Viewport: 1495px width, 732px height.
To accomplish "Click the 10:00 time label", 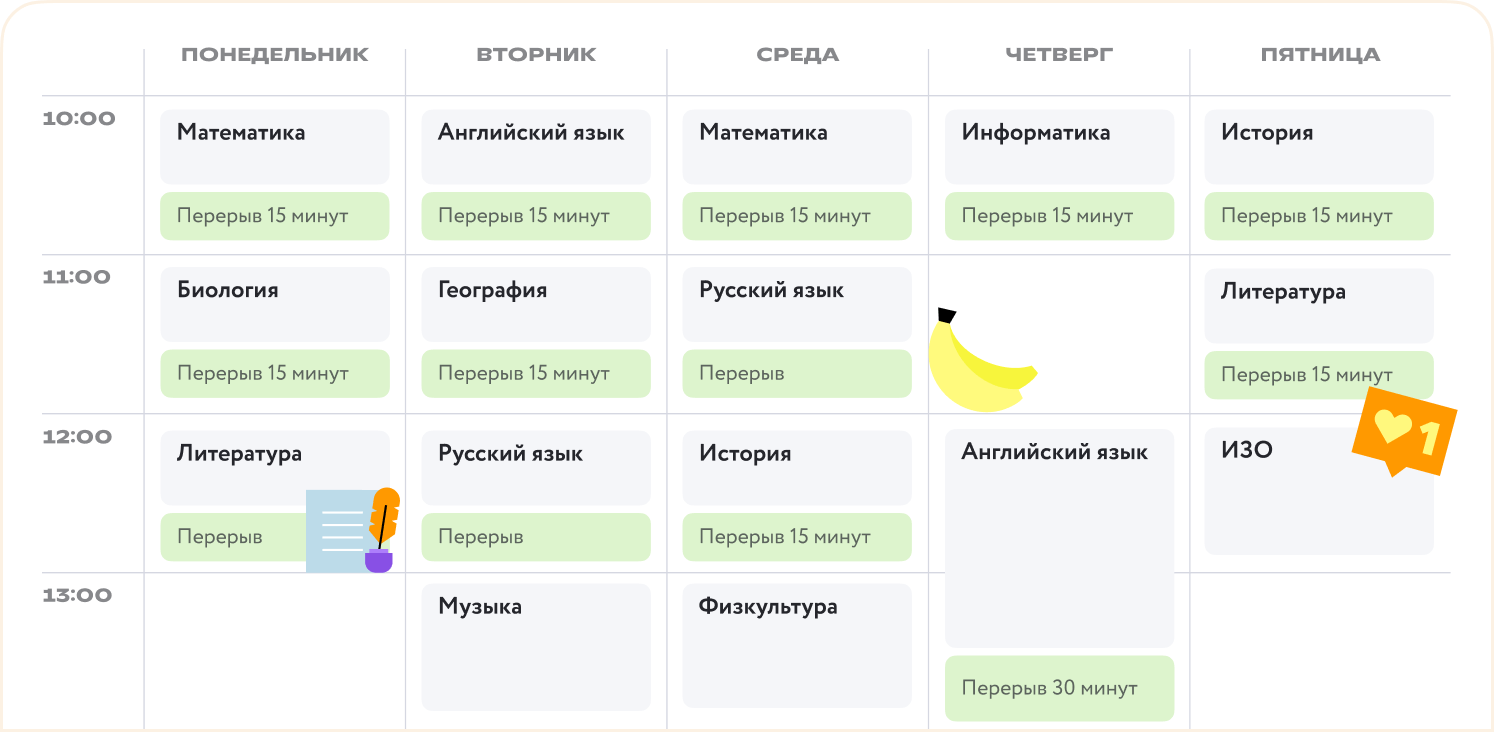I will 79,119.
